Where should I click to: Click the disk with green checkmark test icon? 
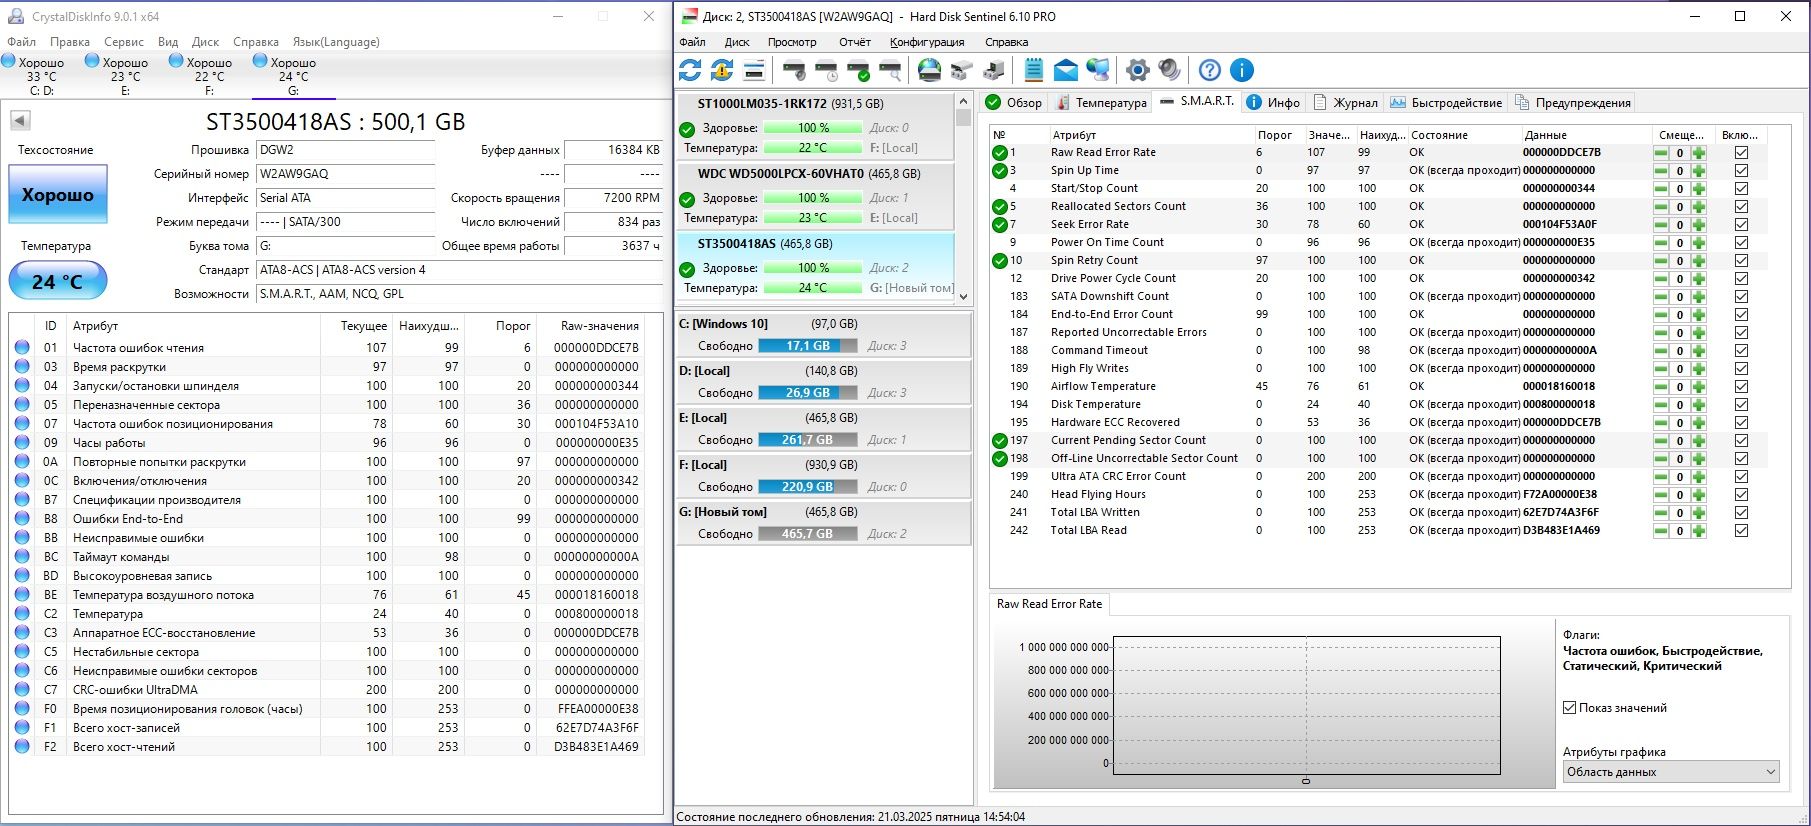pyautogui.click(x=858, y=70)
